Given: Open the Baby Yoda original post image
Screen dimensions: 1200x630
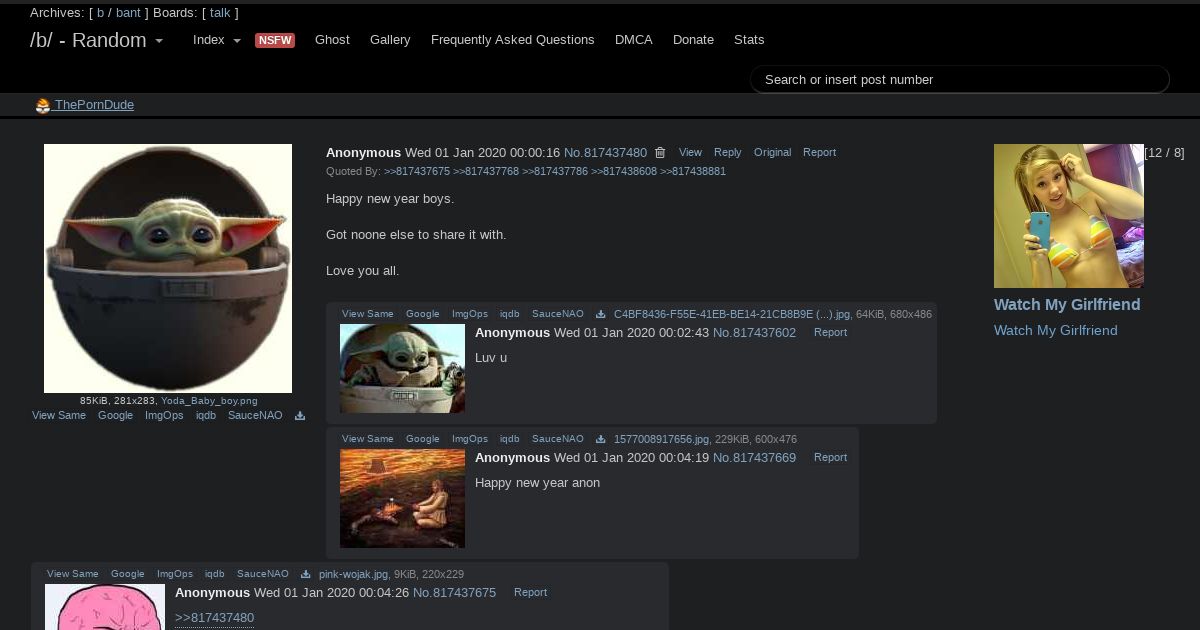Looking at the screenshot, I should (x=168, y=268).
